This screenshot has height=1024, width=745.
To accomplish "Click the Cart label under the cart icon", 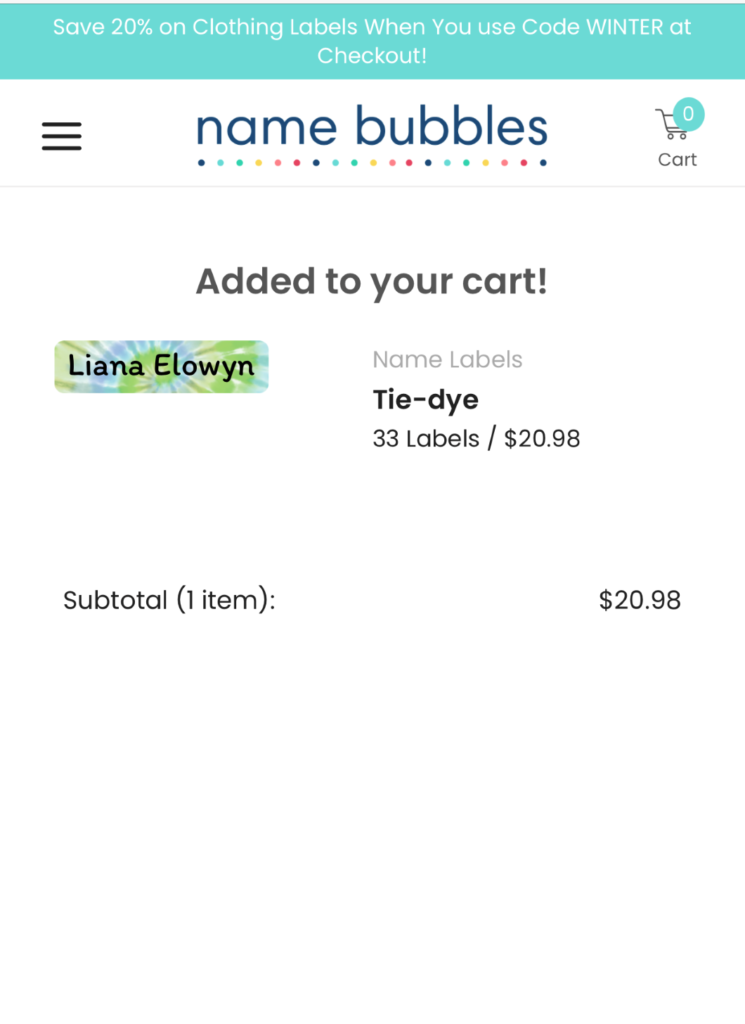I will pyautogui.click(x=677, y=159).
